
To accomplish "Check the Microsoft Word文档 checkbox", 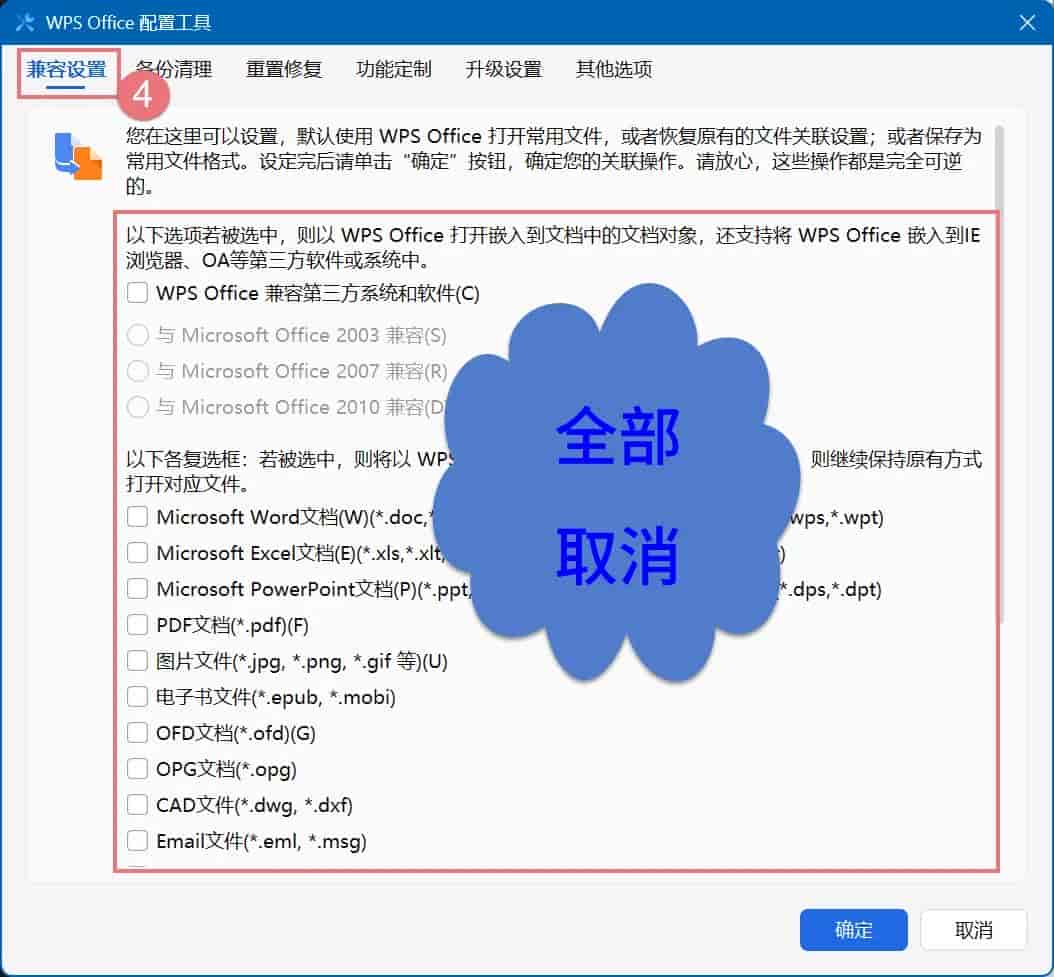I will point(138,517).
